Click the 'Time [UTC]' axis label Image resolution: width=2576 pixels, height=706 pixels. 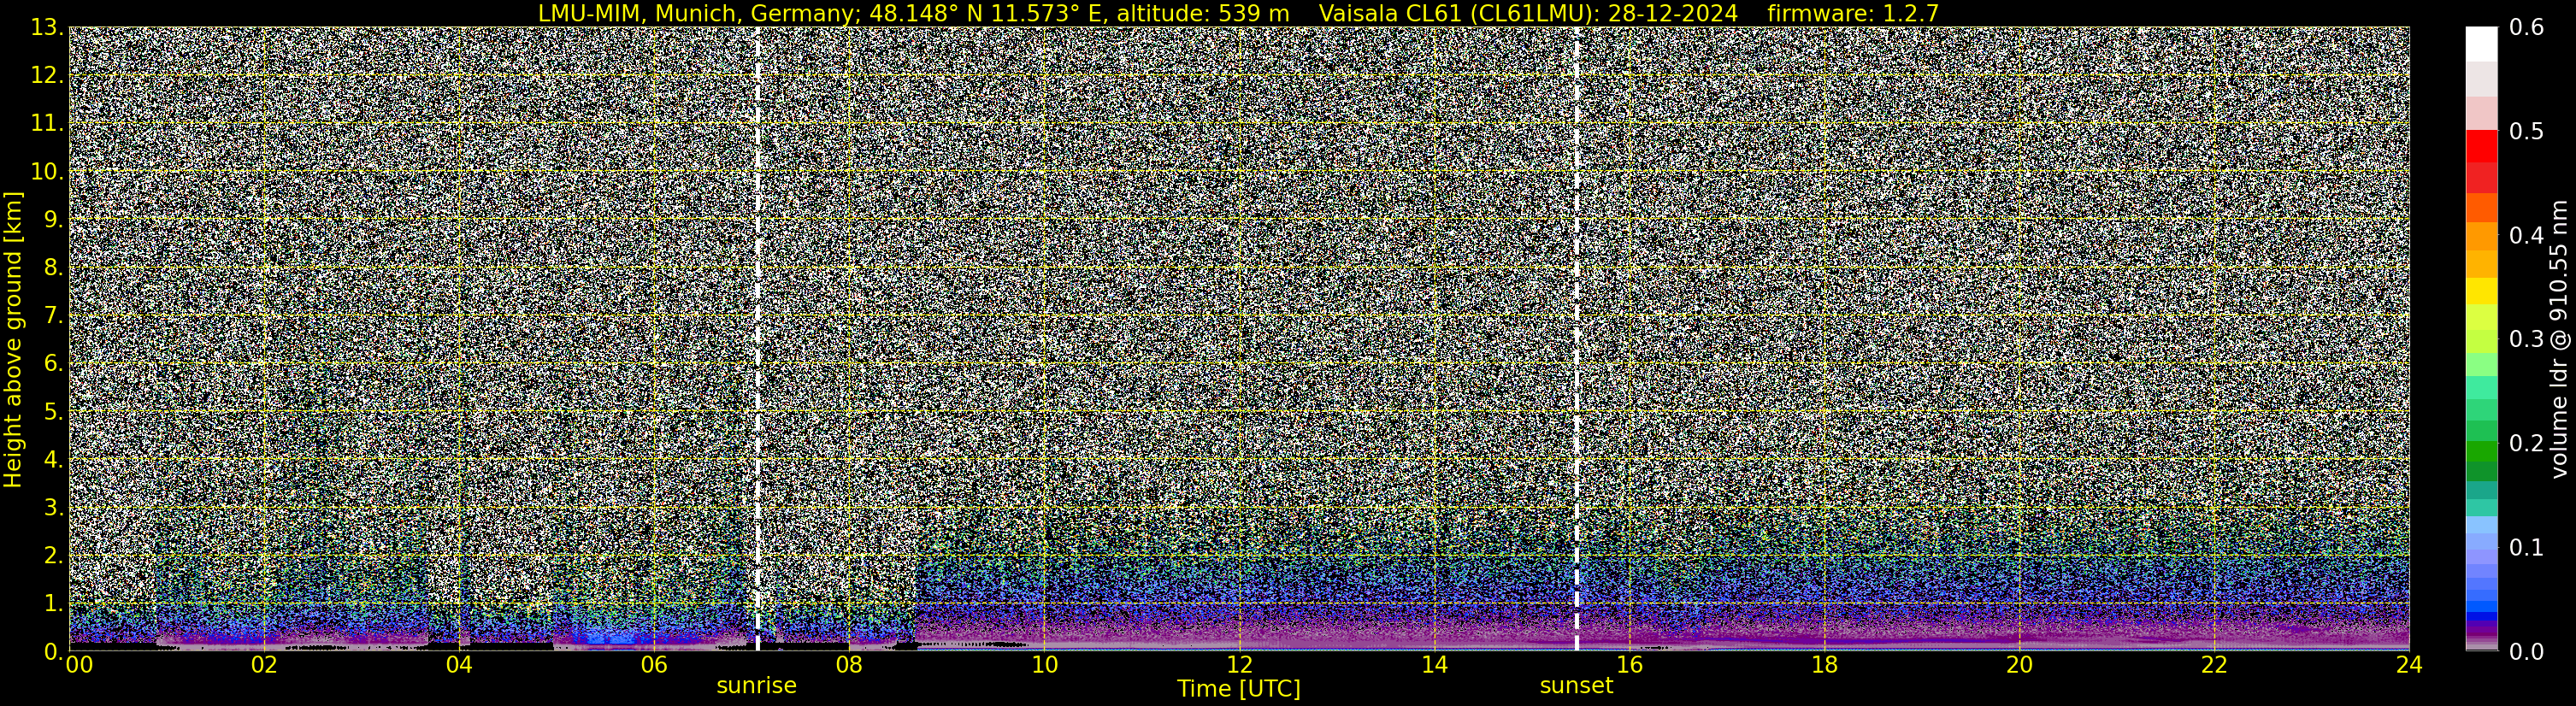(1239, 689)
